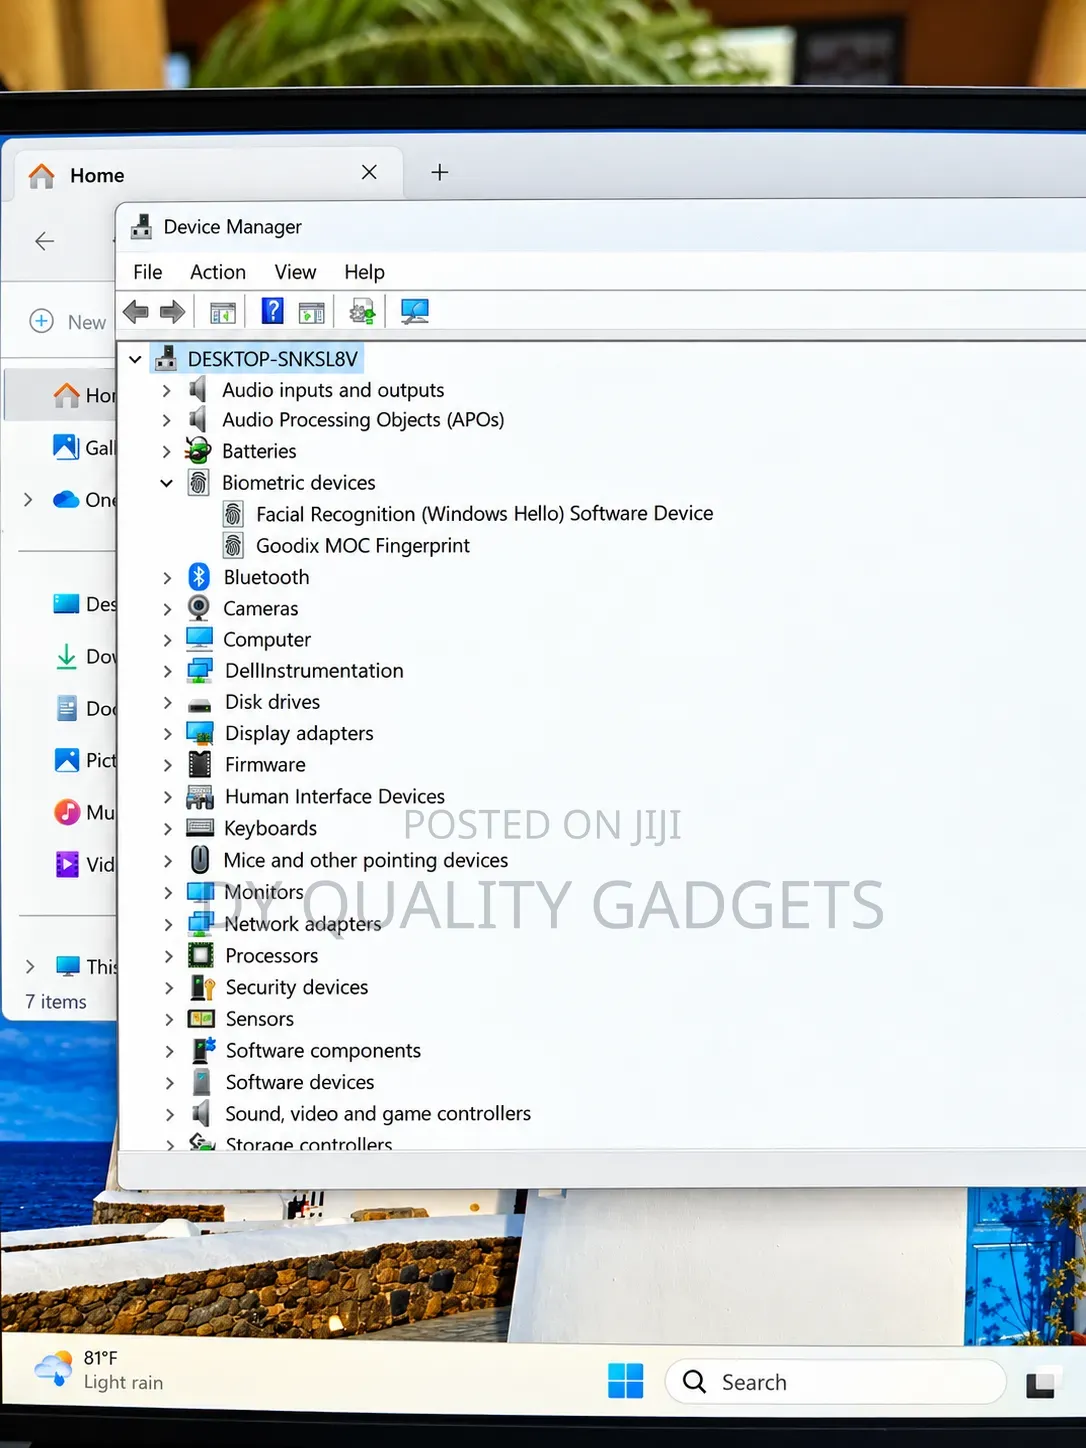Screen dimensions: 1086x1448
Task: Open the Help menu
Action: [x=364, y=272]
